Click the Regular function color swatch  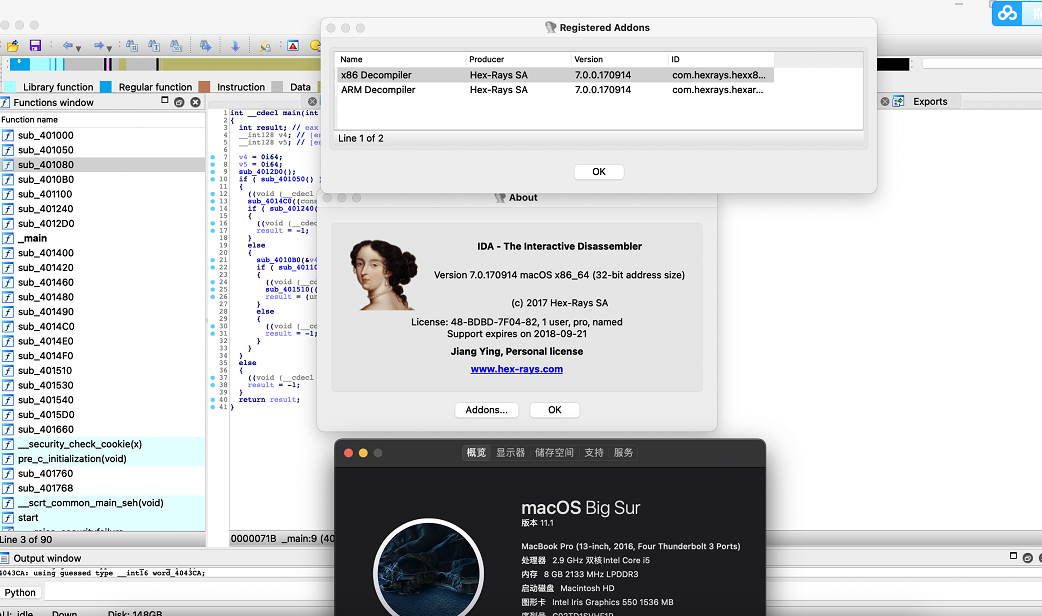[106, 87]
